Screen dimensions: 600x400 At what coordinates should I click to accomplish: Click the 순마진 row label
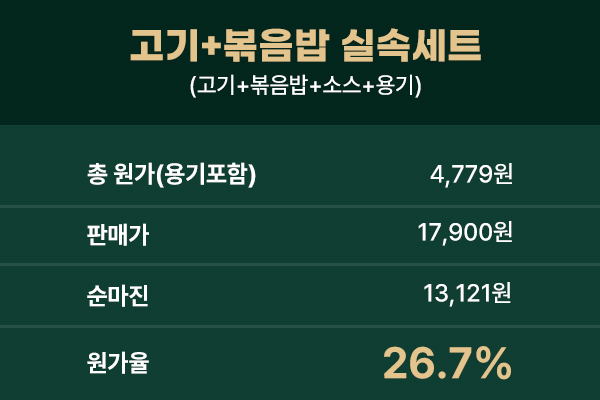[x=117, y=296]
